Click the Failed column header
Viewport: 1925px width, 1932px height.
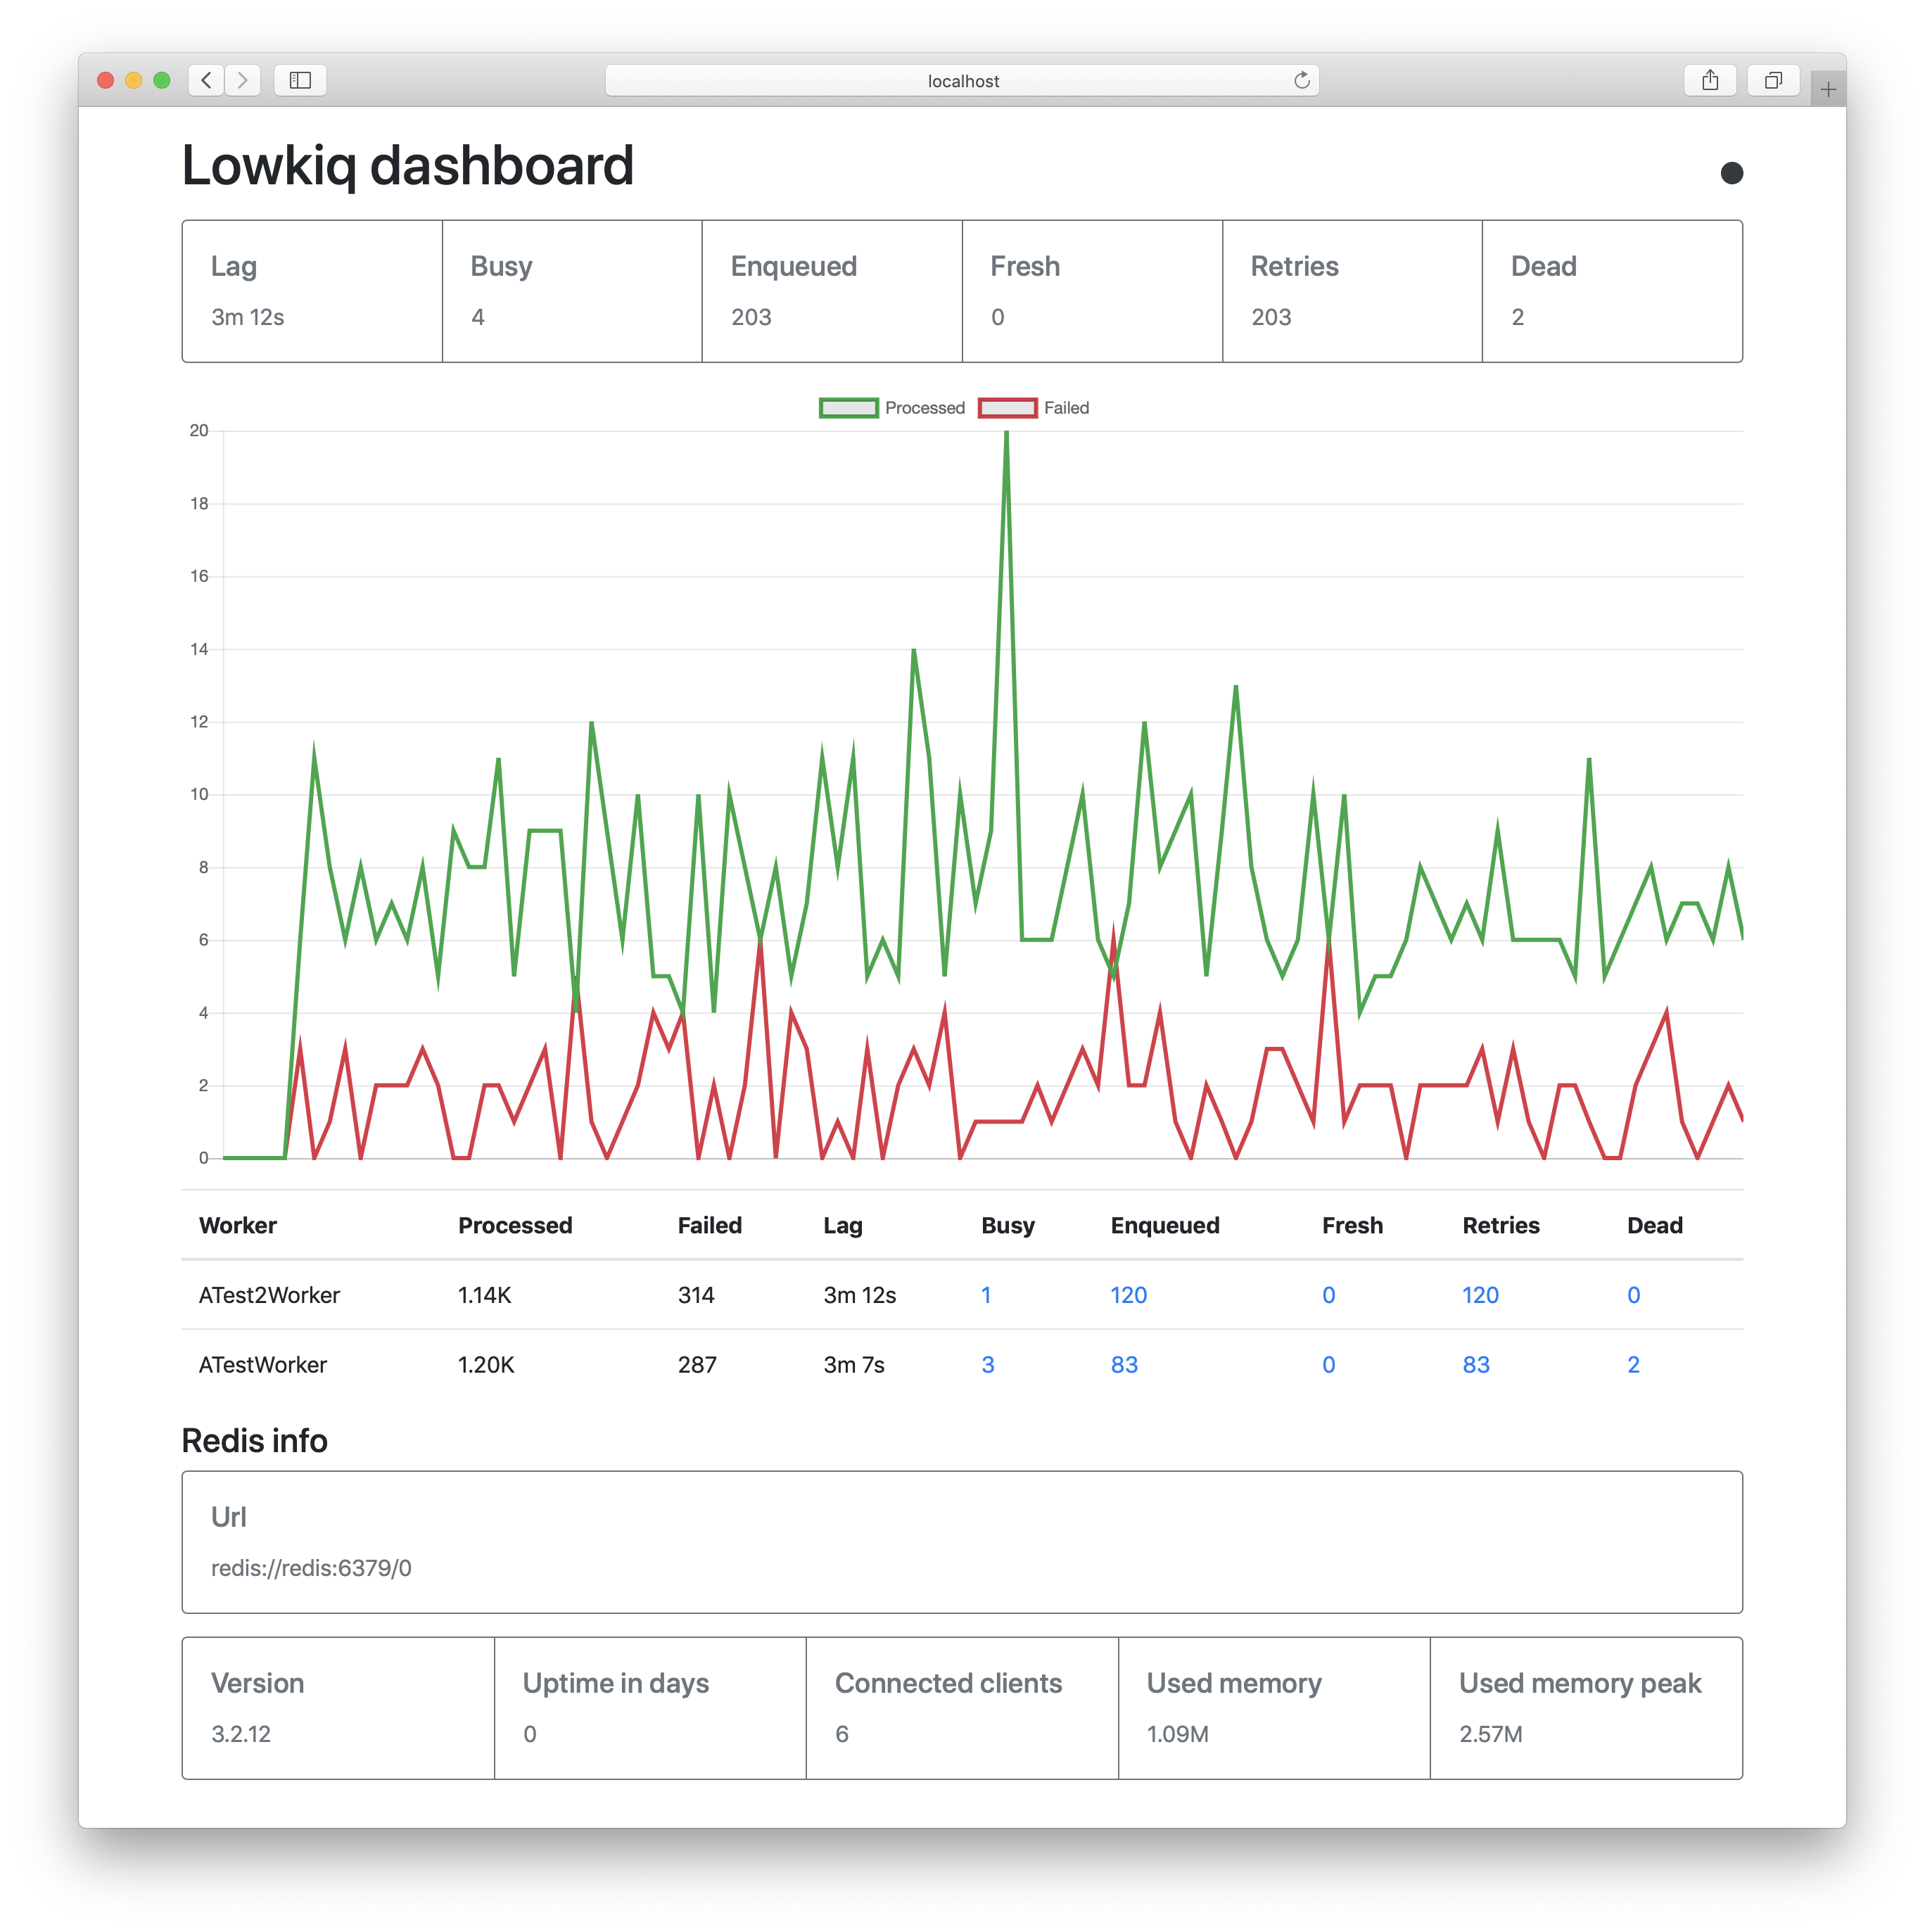[709, 1225]
